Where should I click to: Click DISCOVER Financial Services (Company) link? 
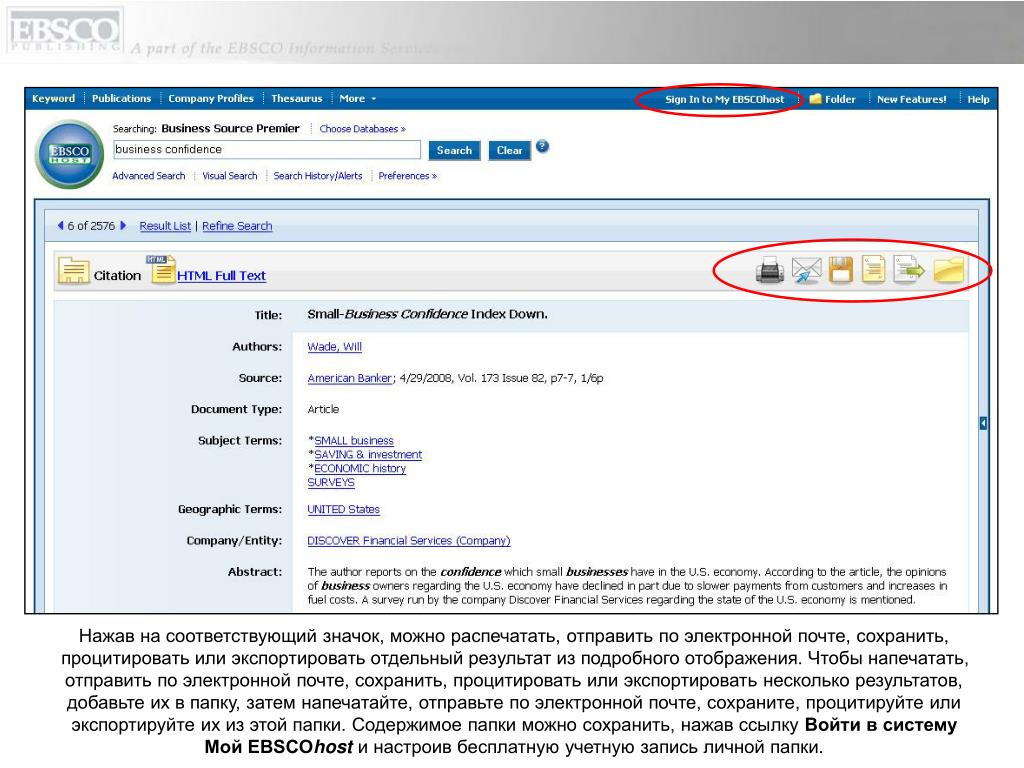click(x=409, y=541)
